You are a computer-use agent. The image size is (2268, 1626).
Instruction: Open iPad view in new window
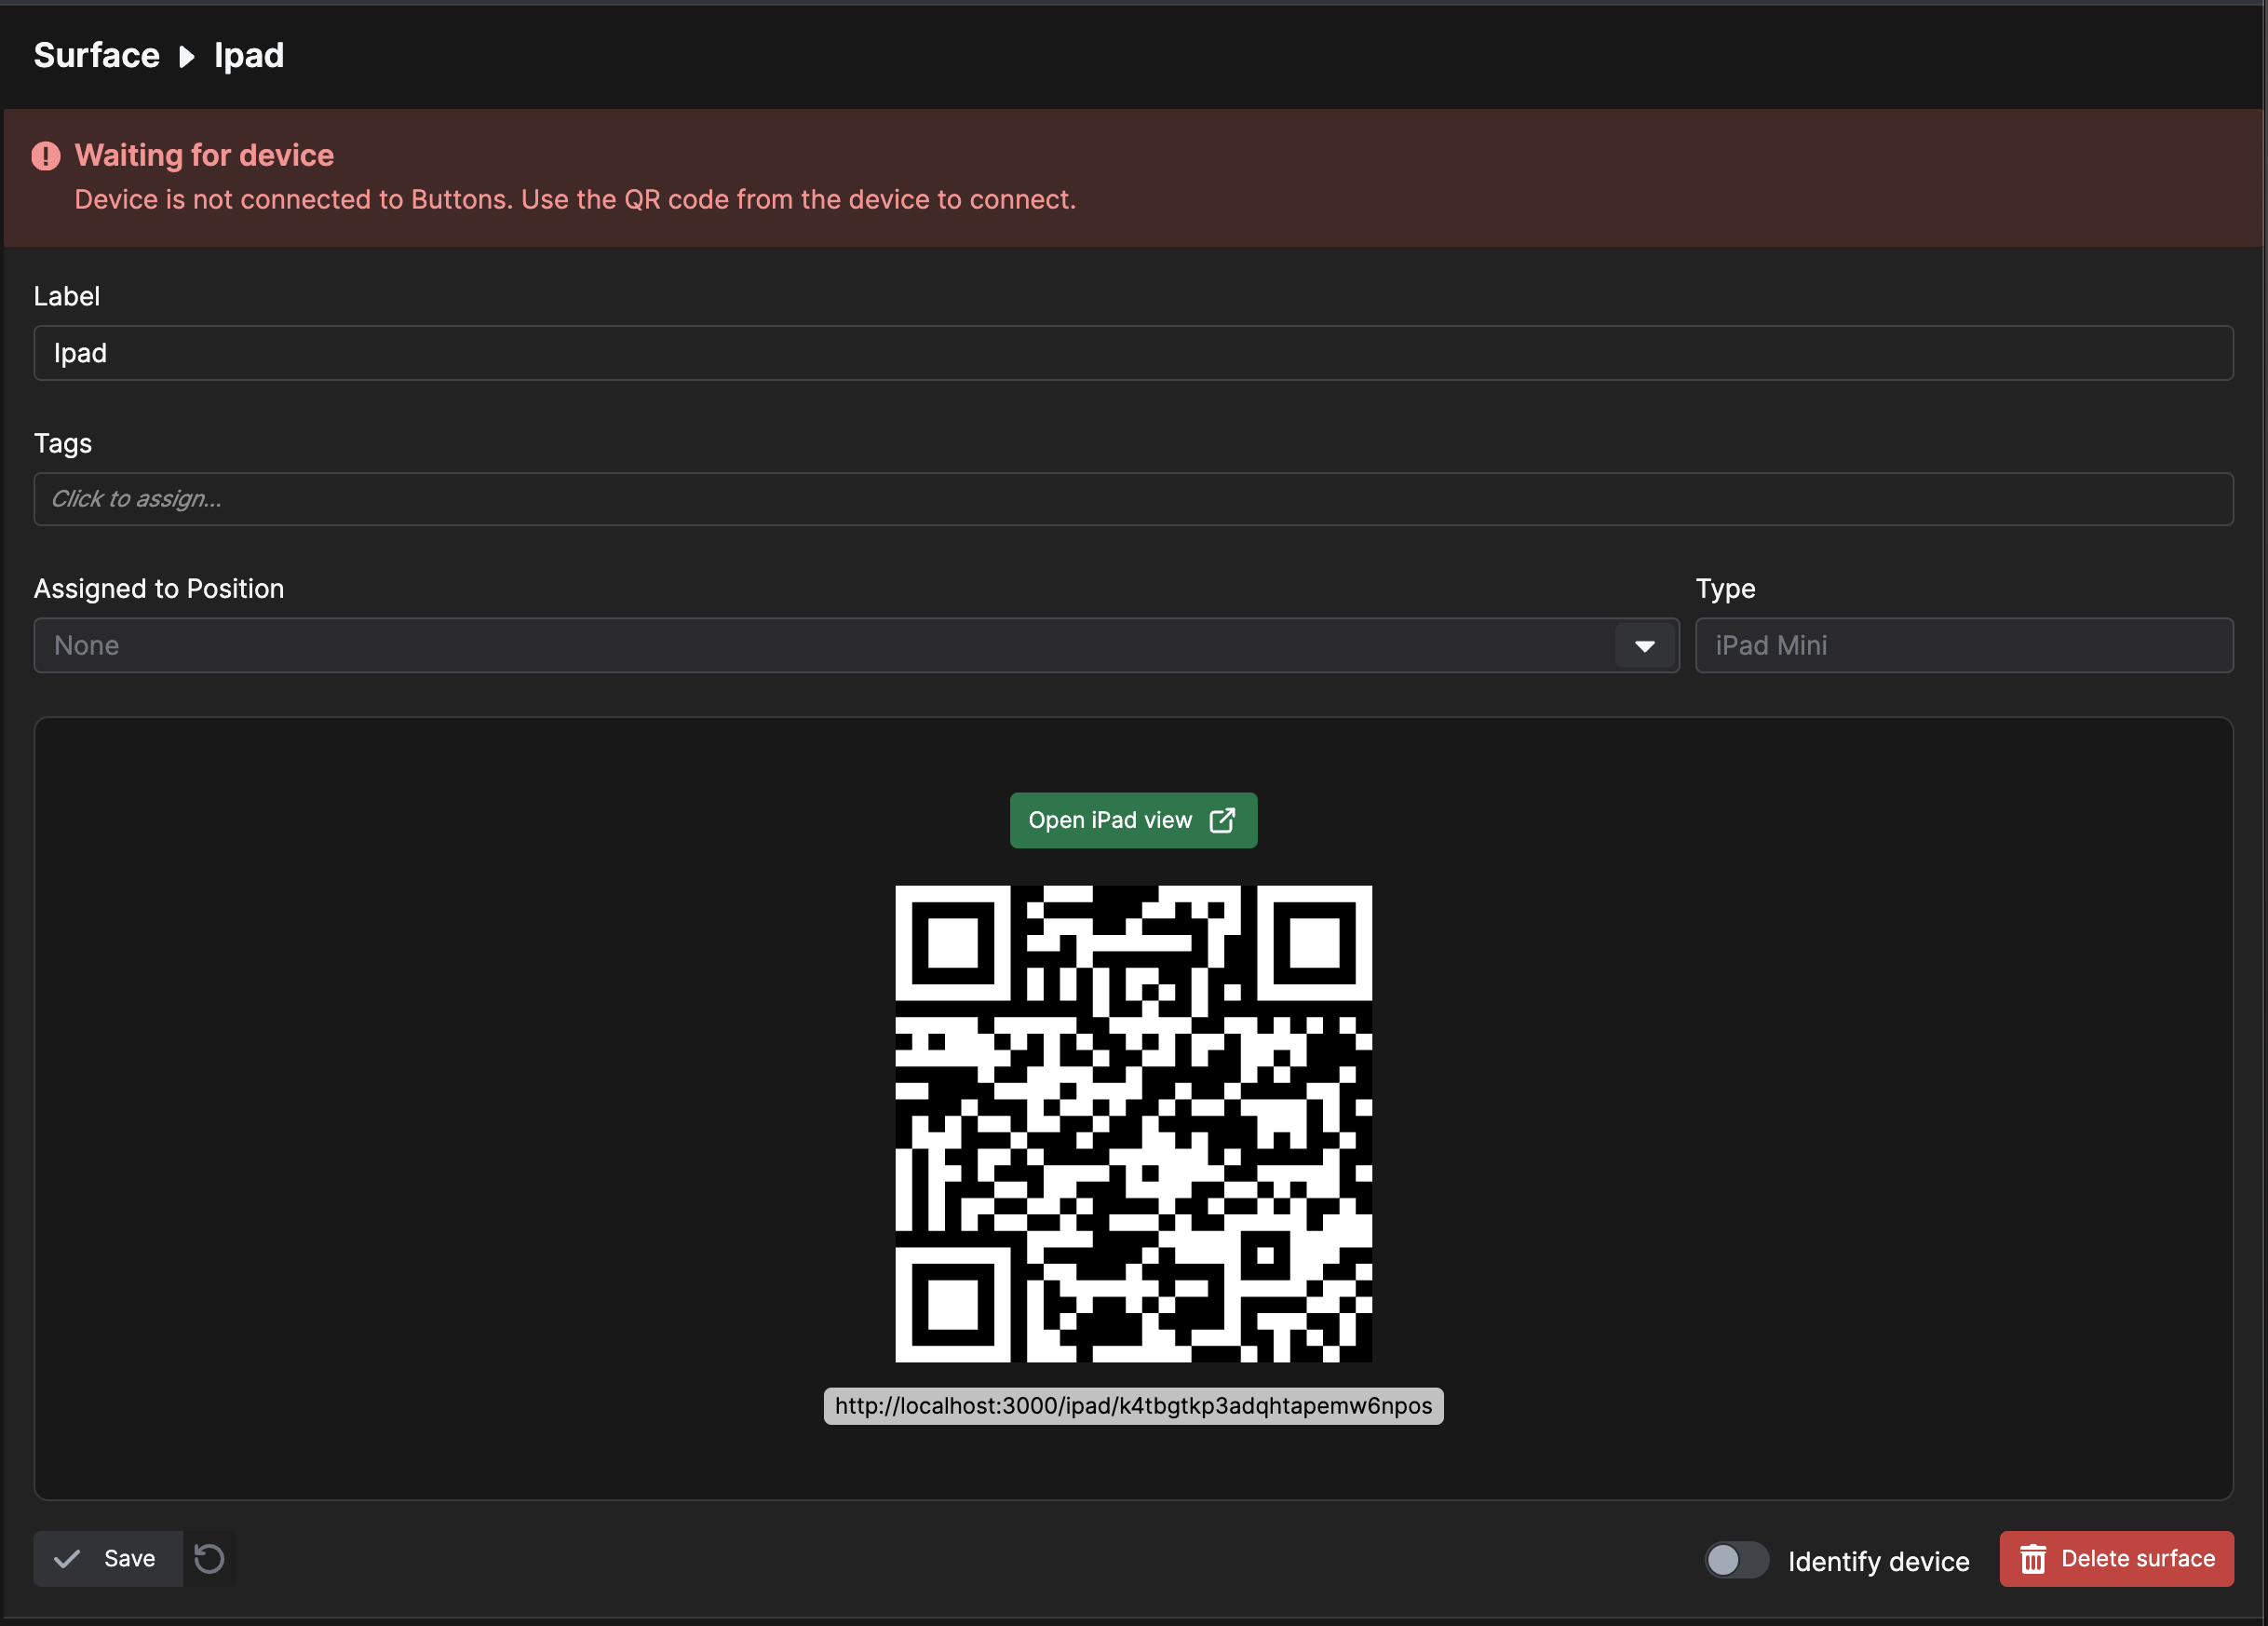pos(1133,820)
